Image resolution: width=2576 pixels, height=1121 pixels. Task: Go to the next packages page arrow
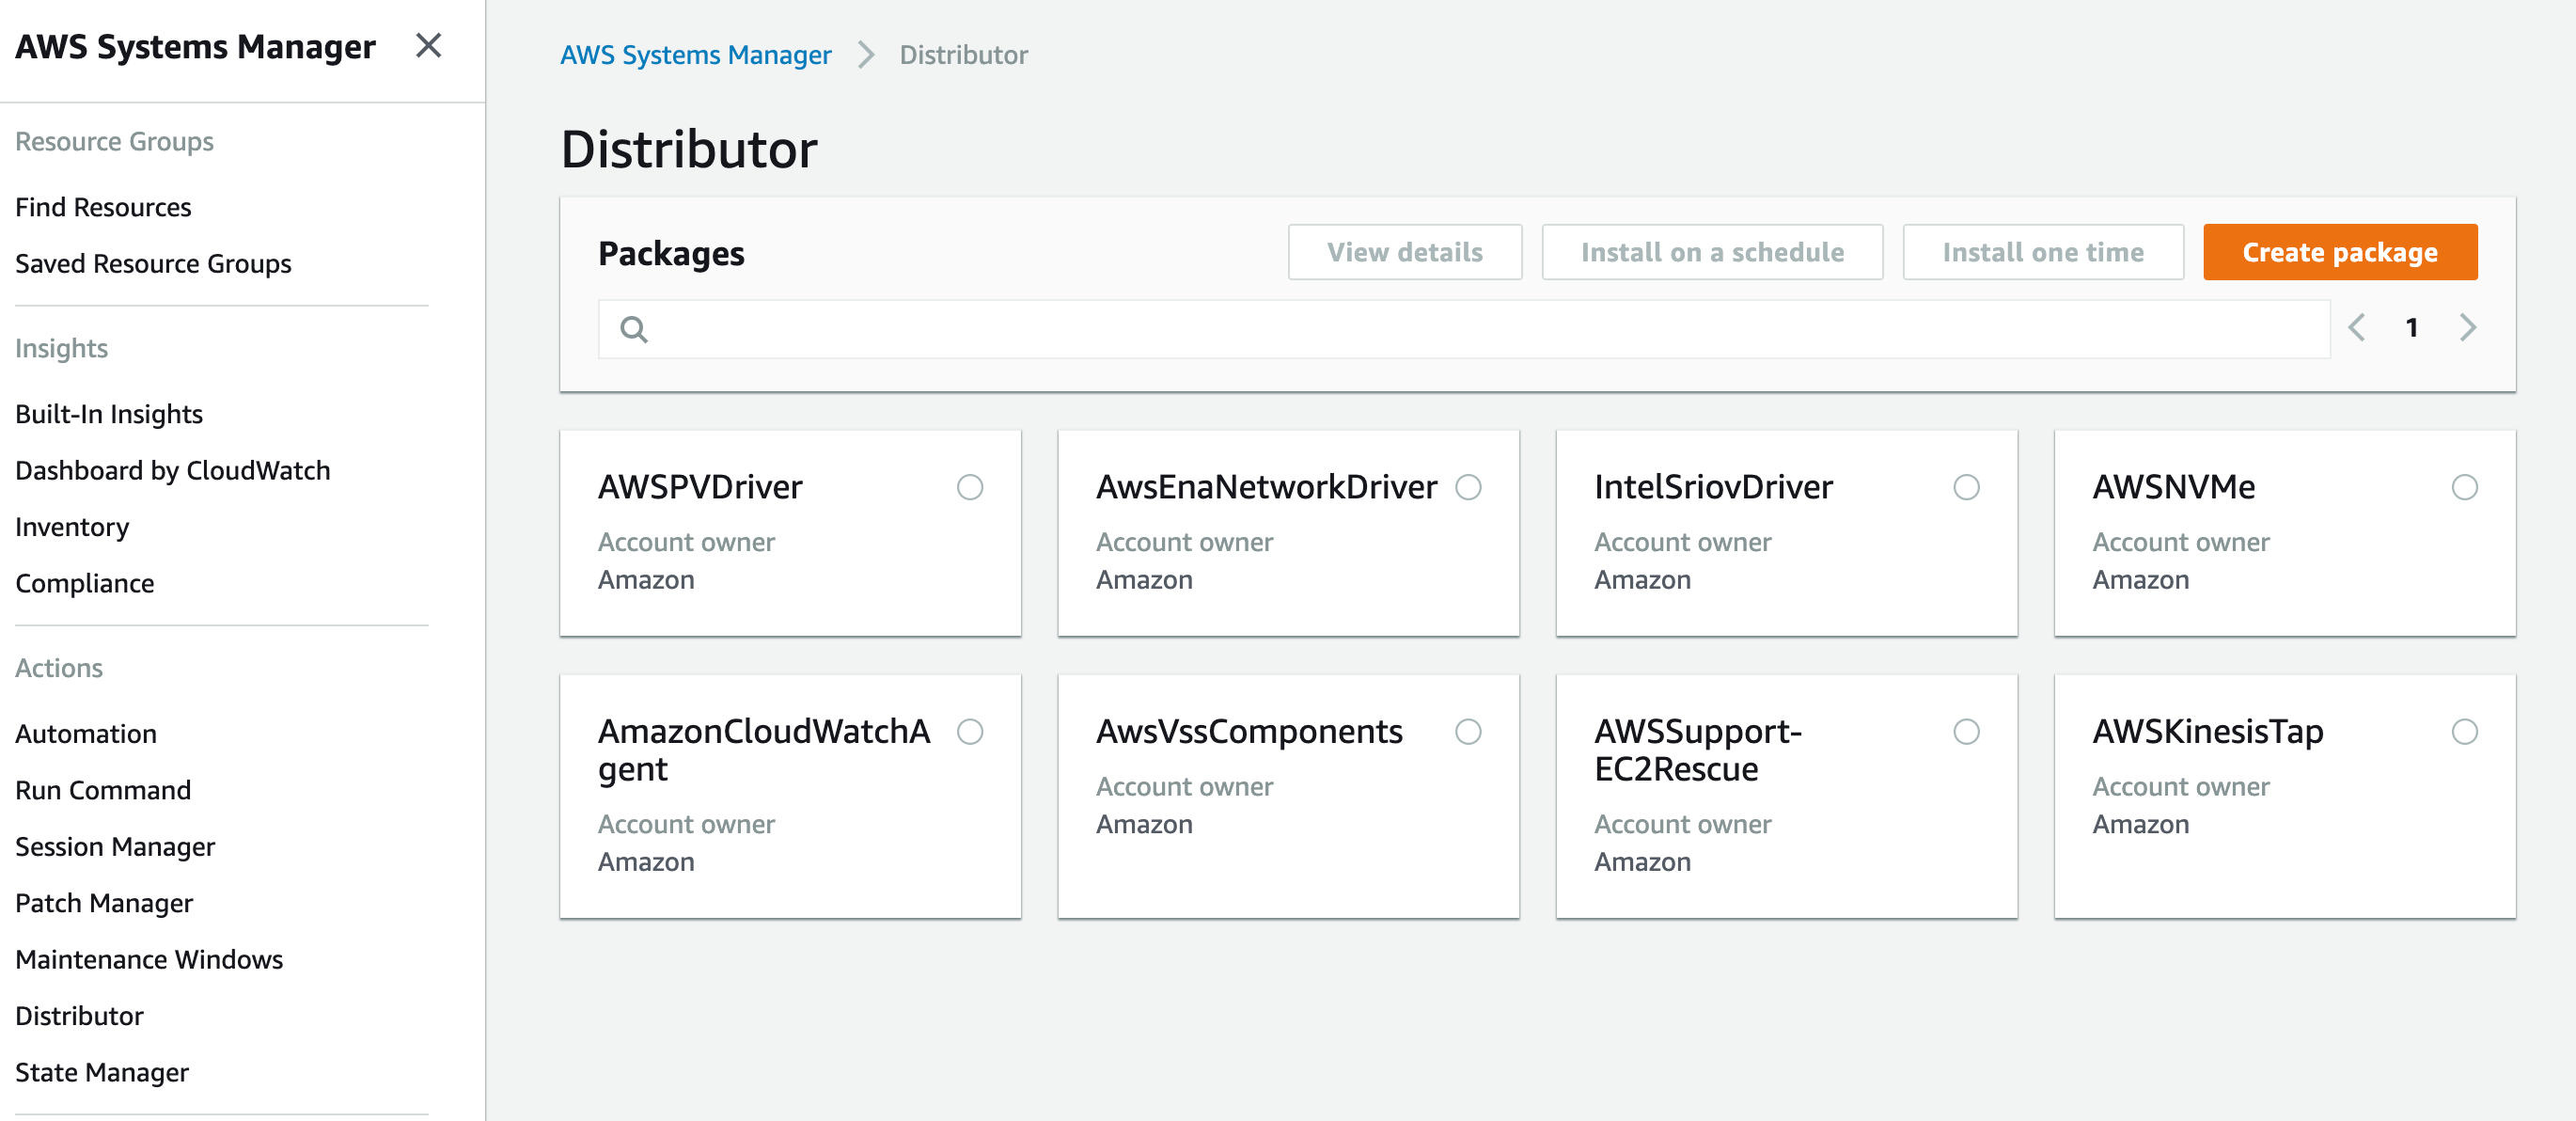pyautogui.click(x=2467, y=327)
